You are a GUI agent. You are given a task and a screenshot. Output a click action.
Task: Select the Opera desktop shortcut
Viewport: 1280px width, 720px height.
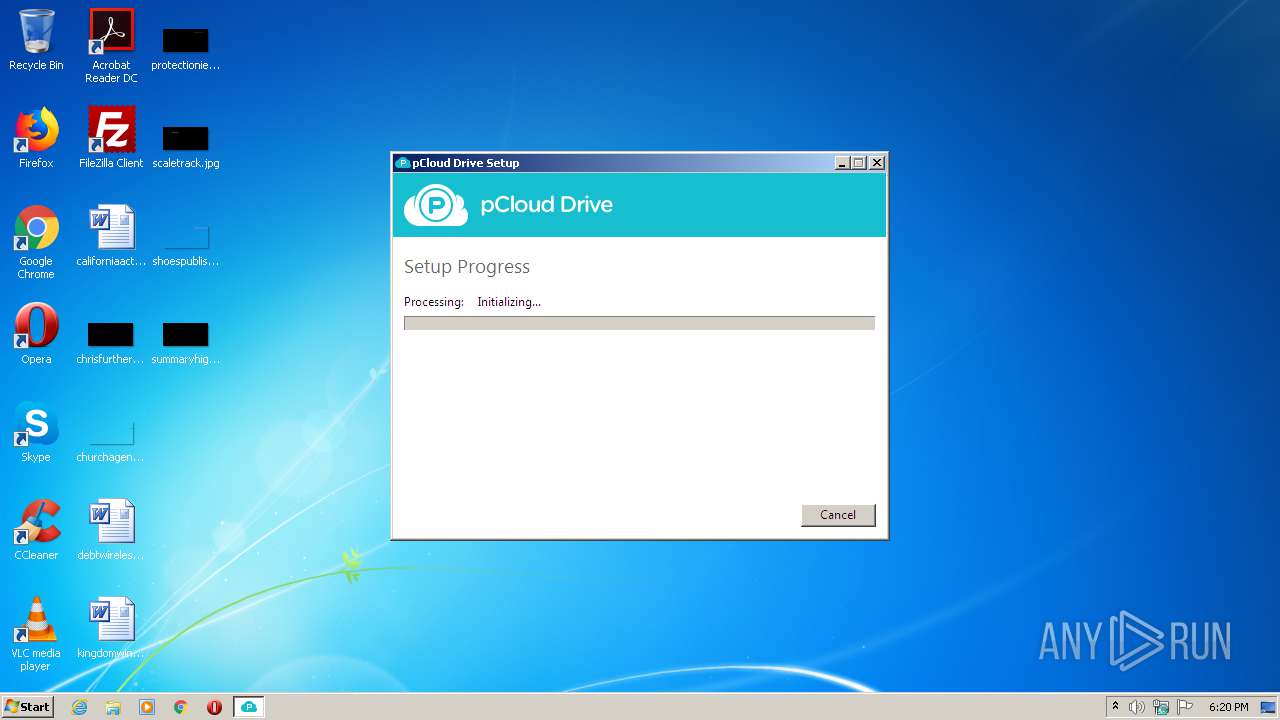coord(36,334)
